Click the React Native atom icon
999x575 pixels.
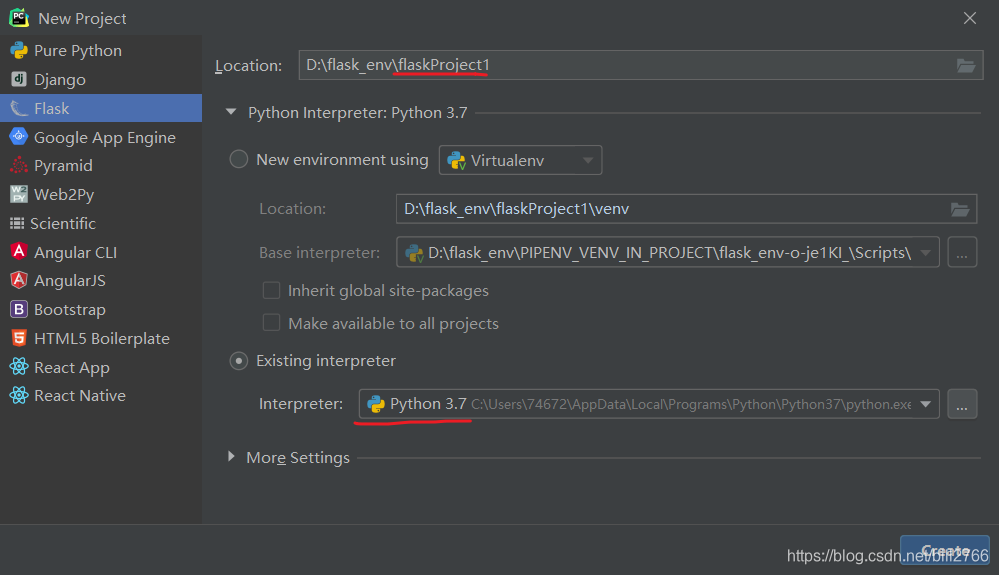pyautogui.click(x=19, y=395)
